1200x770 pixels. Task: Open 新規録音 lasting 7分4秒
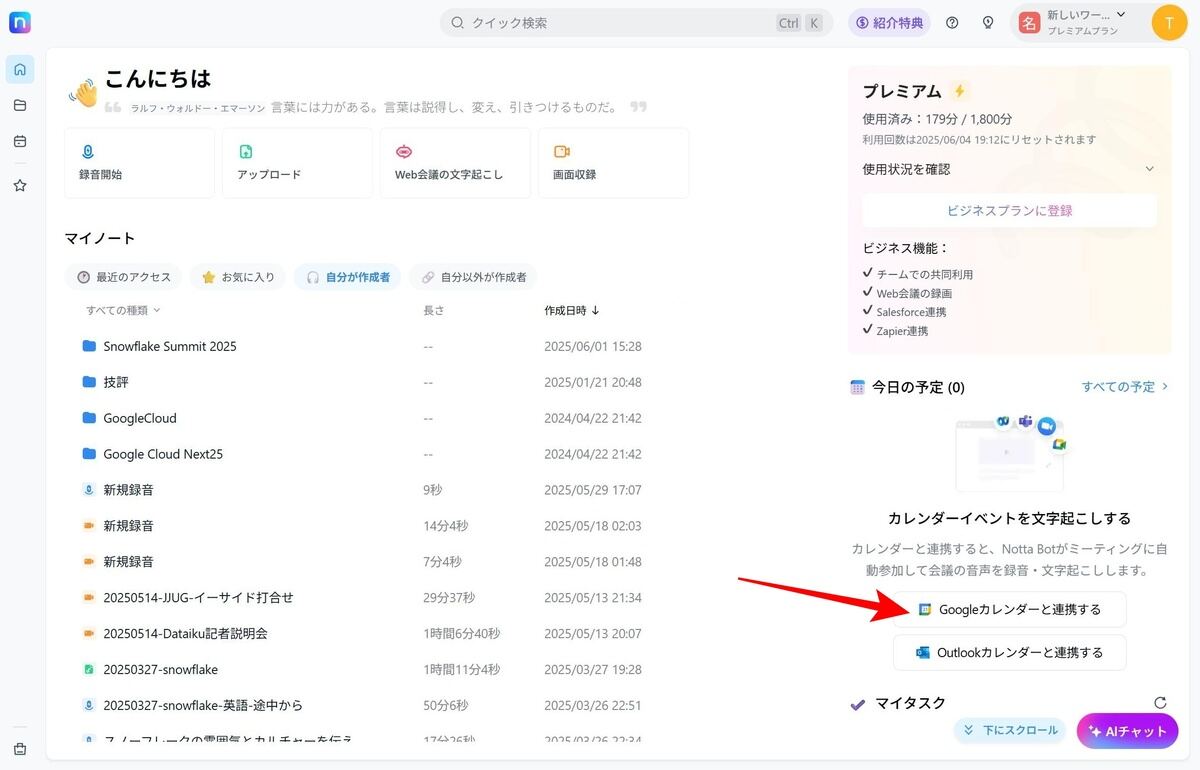(x=128, y=562)
